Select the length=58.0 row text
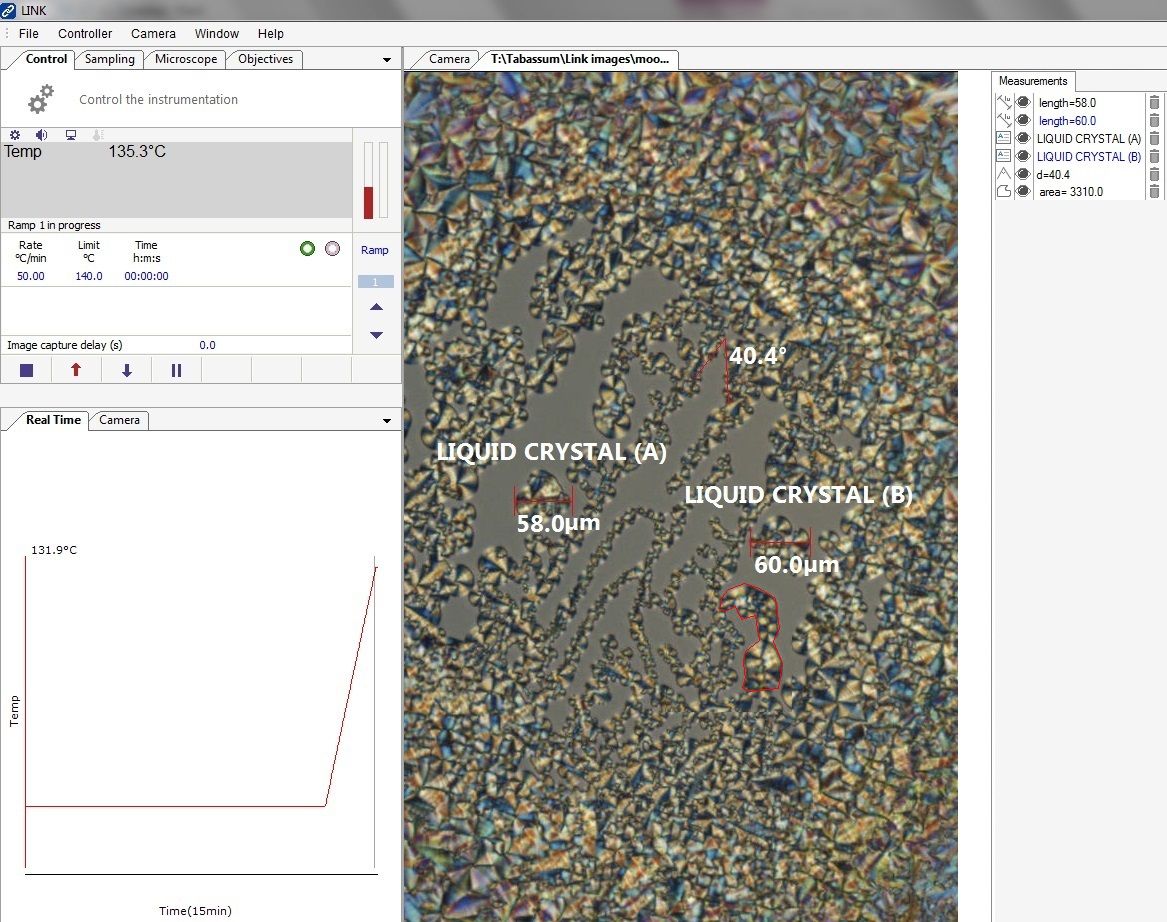The width and height of the screenshot is (1167, 922). (1067, 103)
